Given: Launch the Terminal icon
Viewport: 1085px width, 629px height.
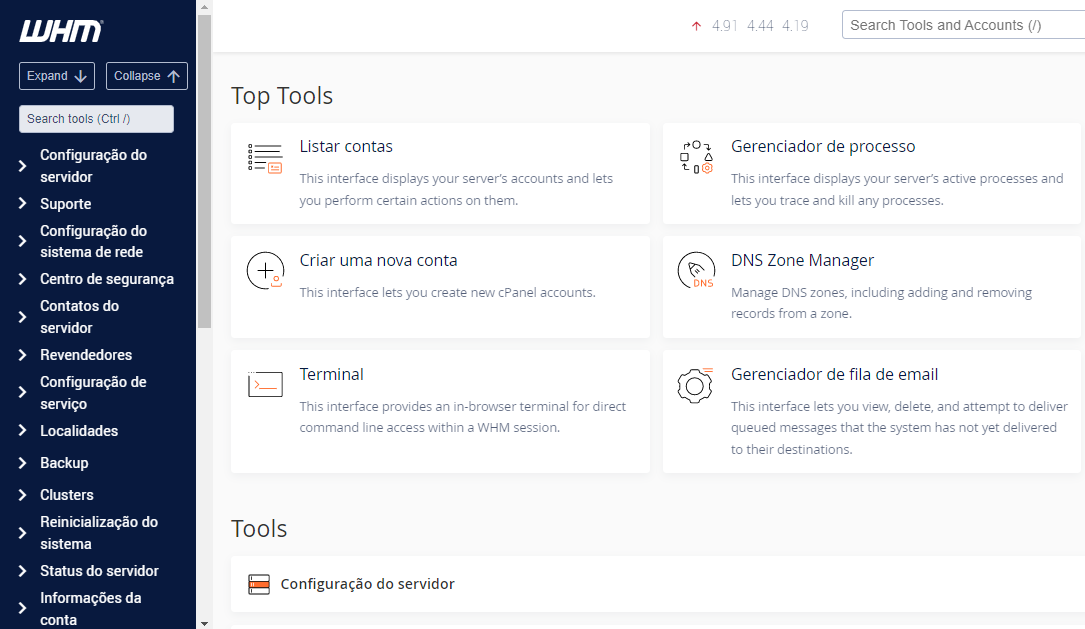Looking at the screenshot, I should tap(265, 385).
